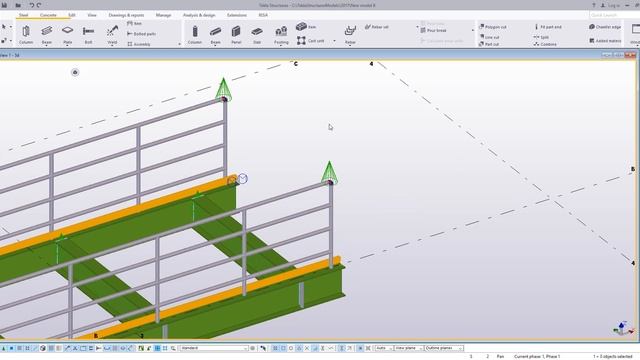The height and width of the screenshot is (360, 640).
Task: Expand the Plate dropdown arrow
Action: [x=67, y=45]
